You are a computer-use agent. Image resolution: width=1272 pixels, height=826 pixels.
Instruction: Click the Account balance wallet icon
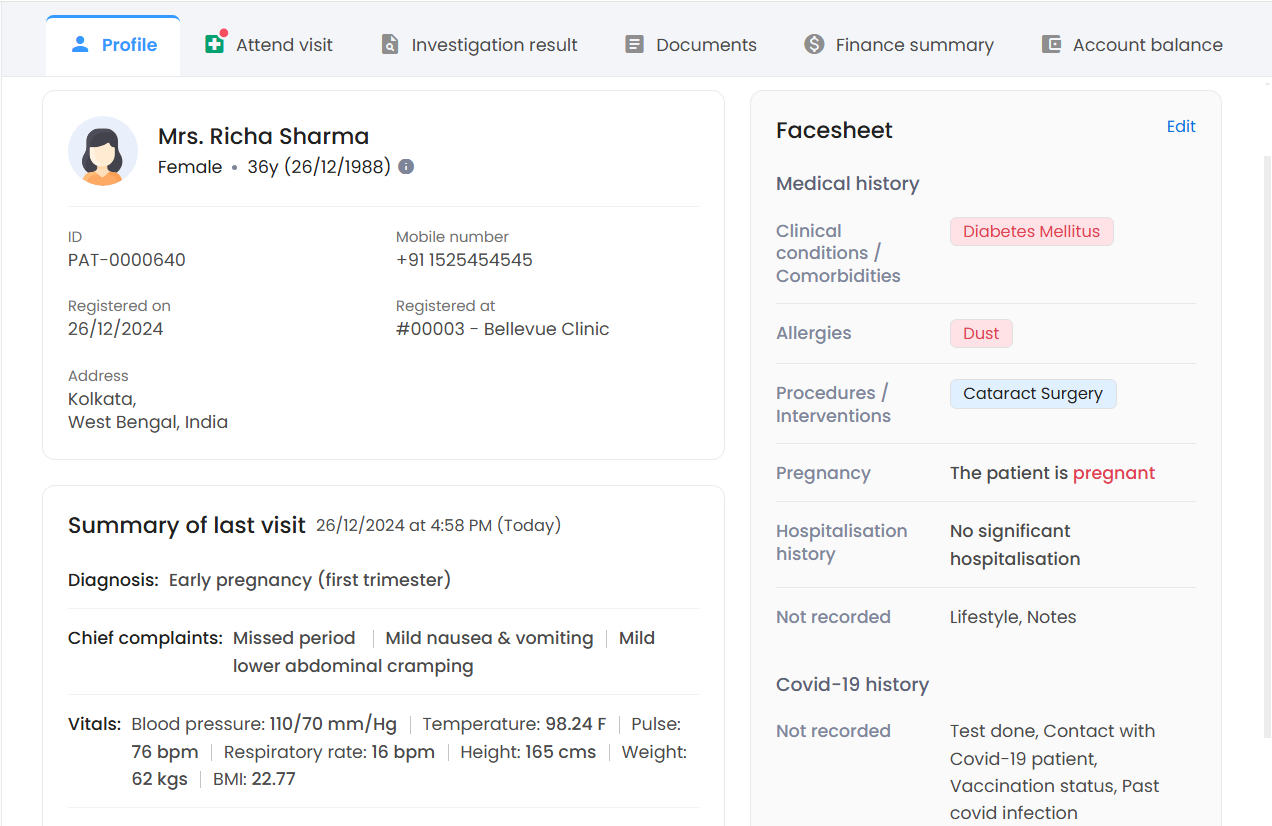(1051, 45)
